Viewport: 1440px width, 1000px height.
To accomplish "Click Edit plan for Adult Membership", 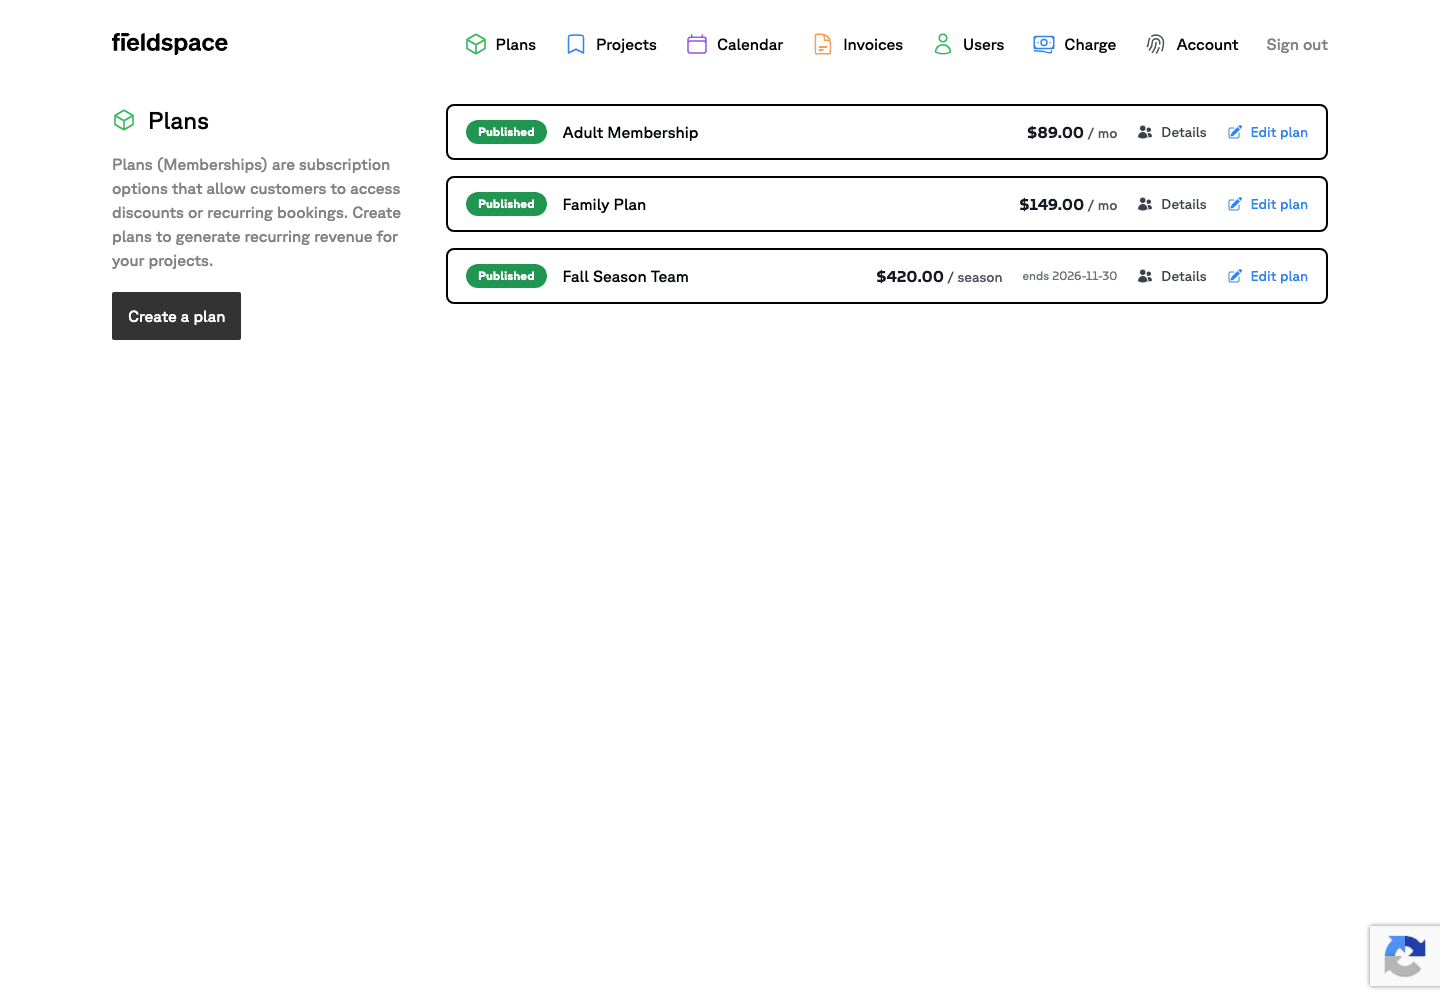I will 1268,132.
